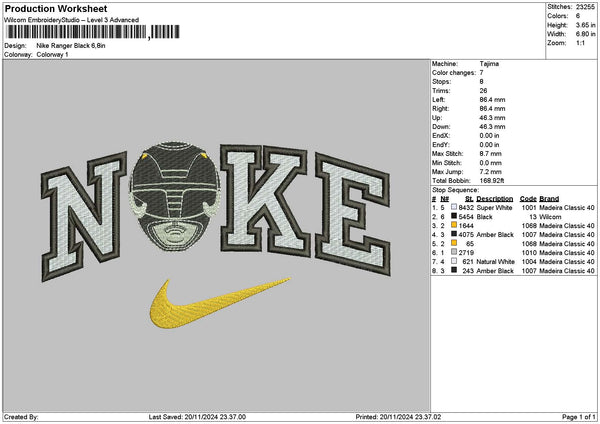Click code 1004 in the Natural White row
Screen dimensions: 600x424
click(x=528, y=262)
